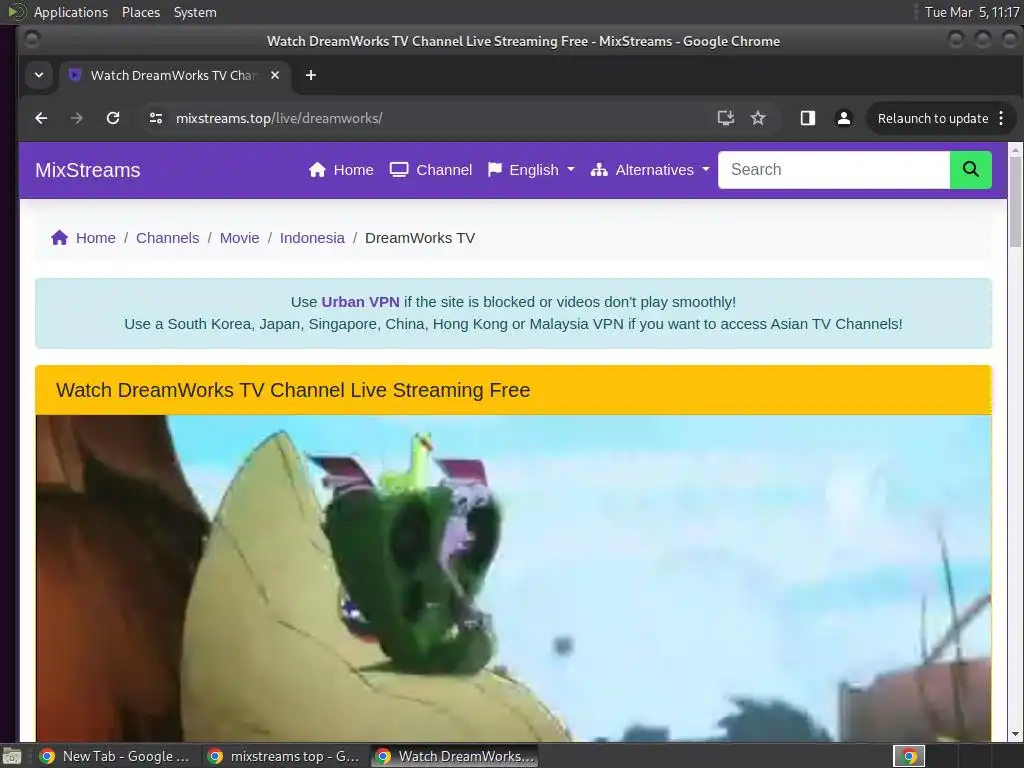The image size is (1024, 768).
Task: Open the Home breadcrumb link
Action: point(95,238)
